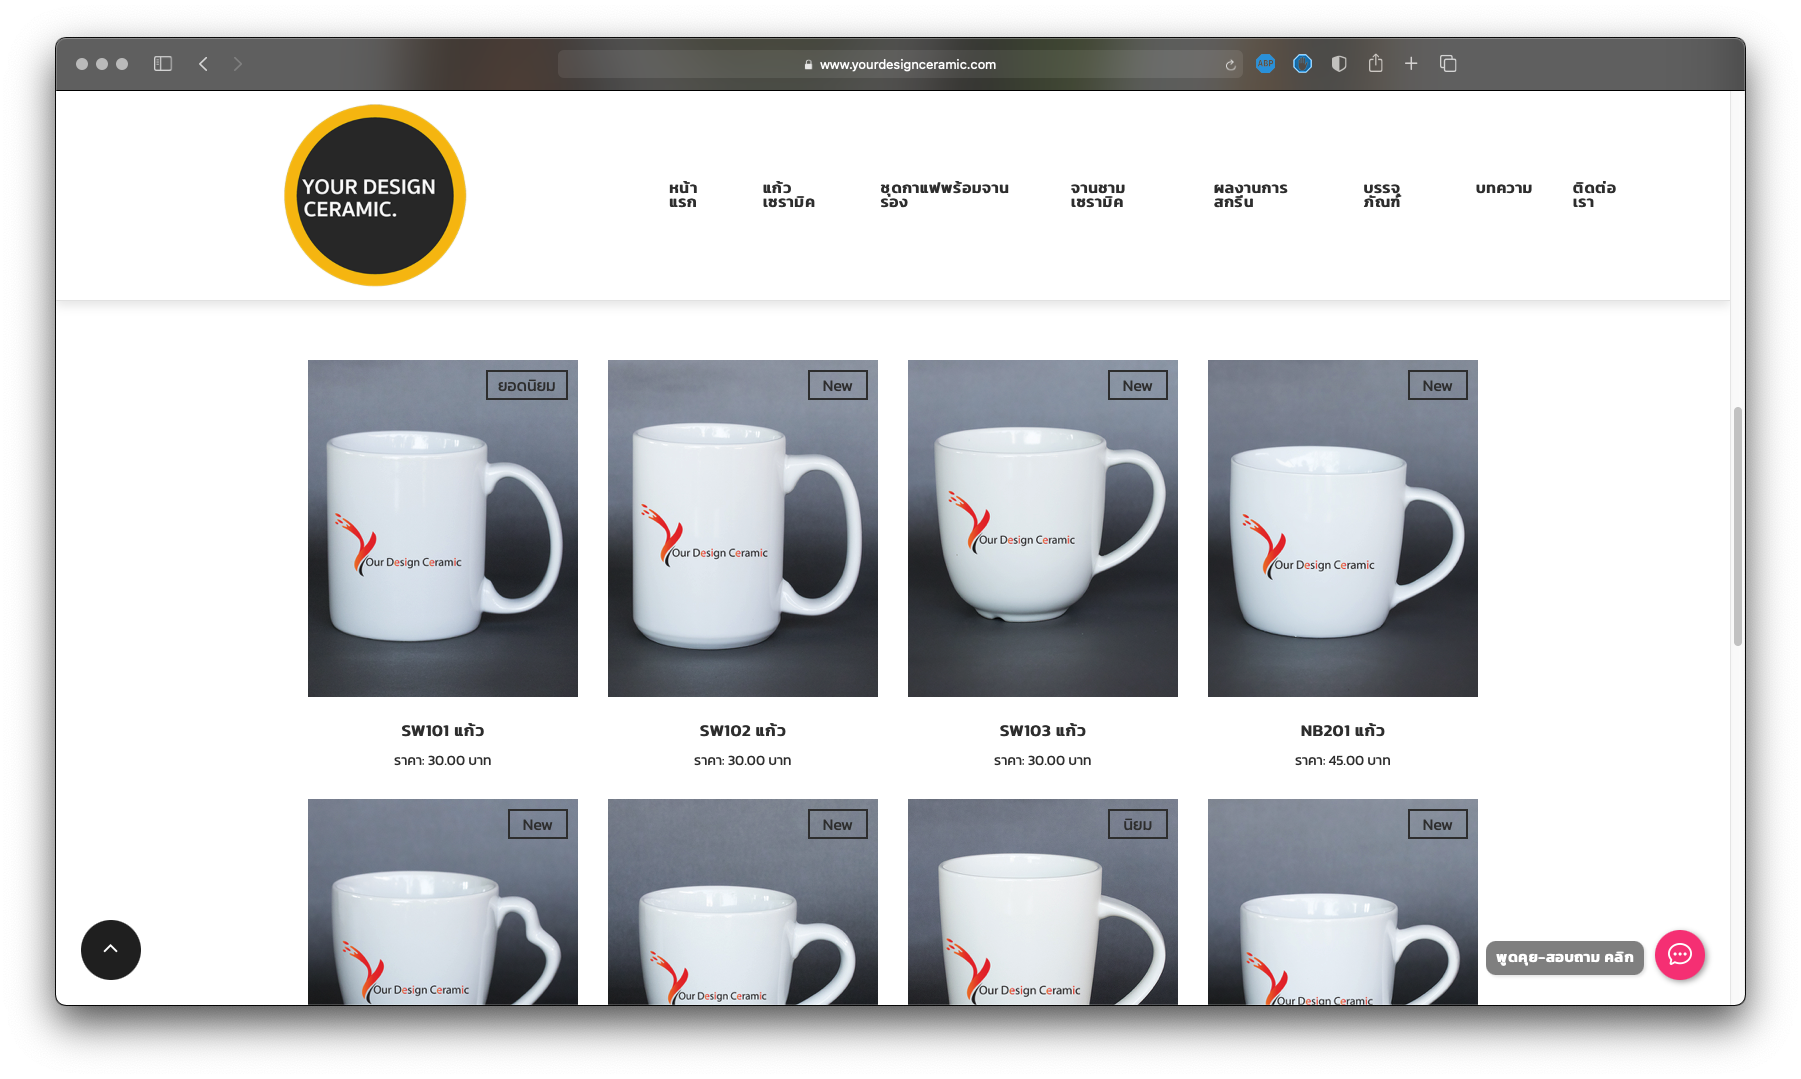
Task: Click the padlock icon in the address bar
Action: coord(808,65)
